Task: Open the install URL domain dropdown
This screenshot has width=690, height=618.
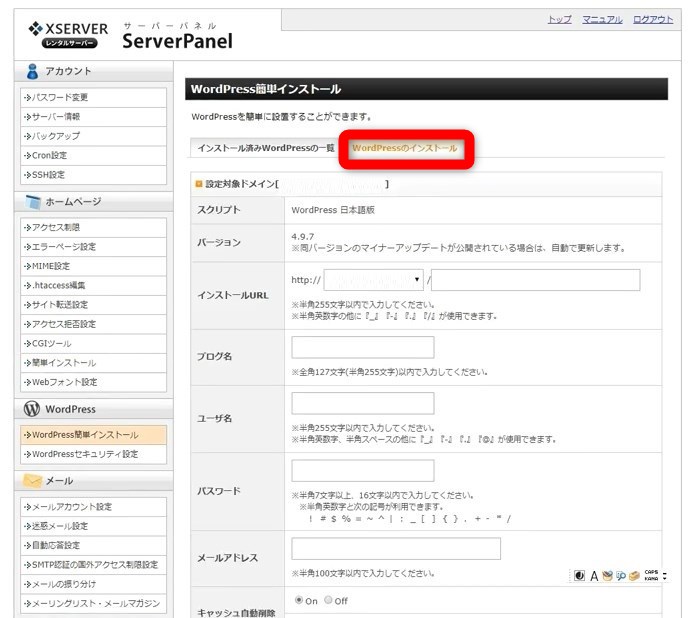Action: point(373,280)
